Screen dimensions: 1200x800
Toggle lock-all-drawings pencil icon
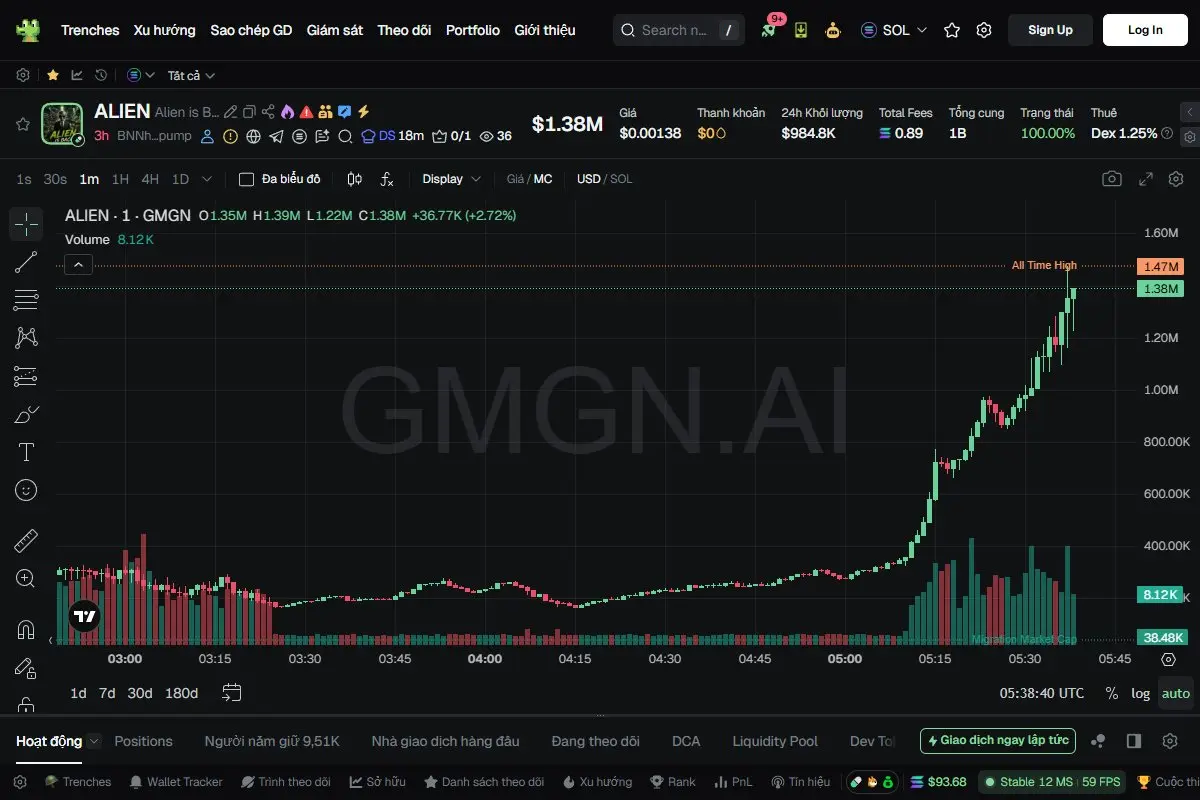pyautogui.click(x=26, y=668)
